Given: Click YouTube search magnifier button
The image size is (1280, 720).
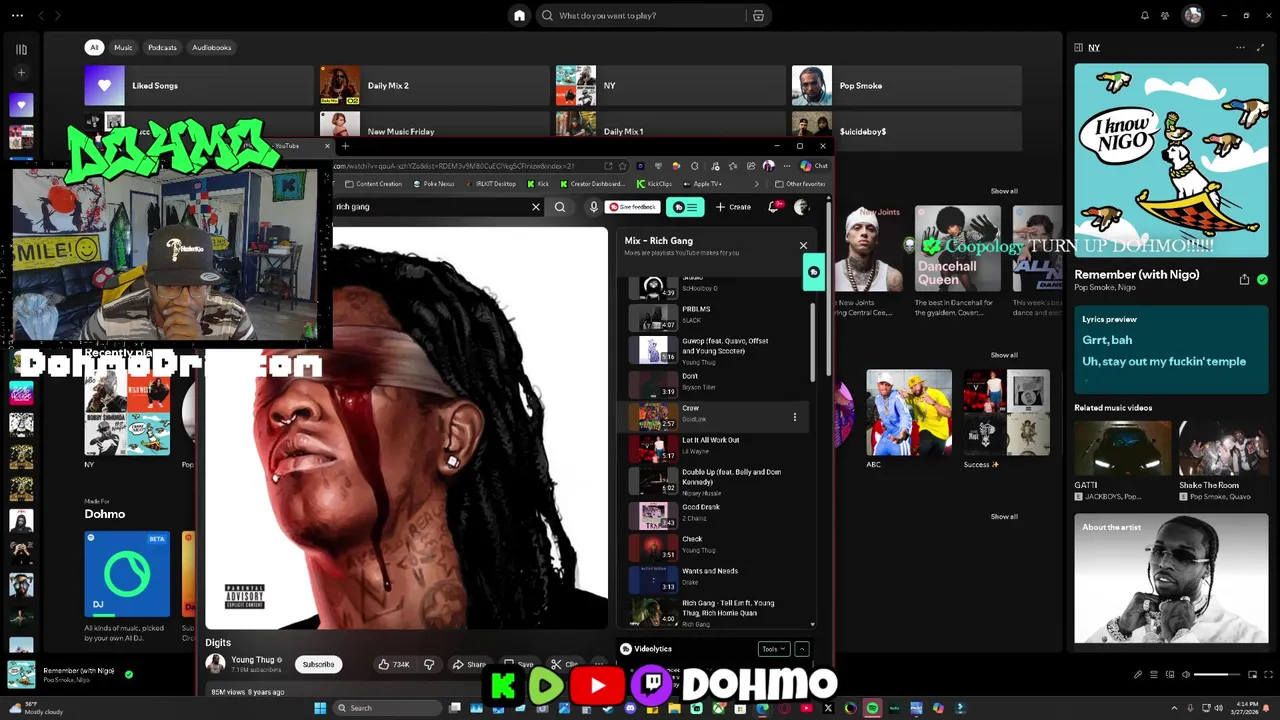Looking at the screenshot, I should pos(560,207).
